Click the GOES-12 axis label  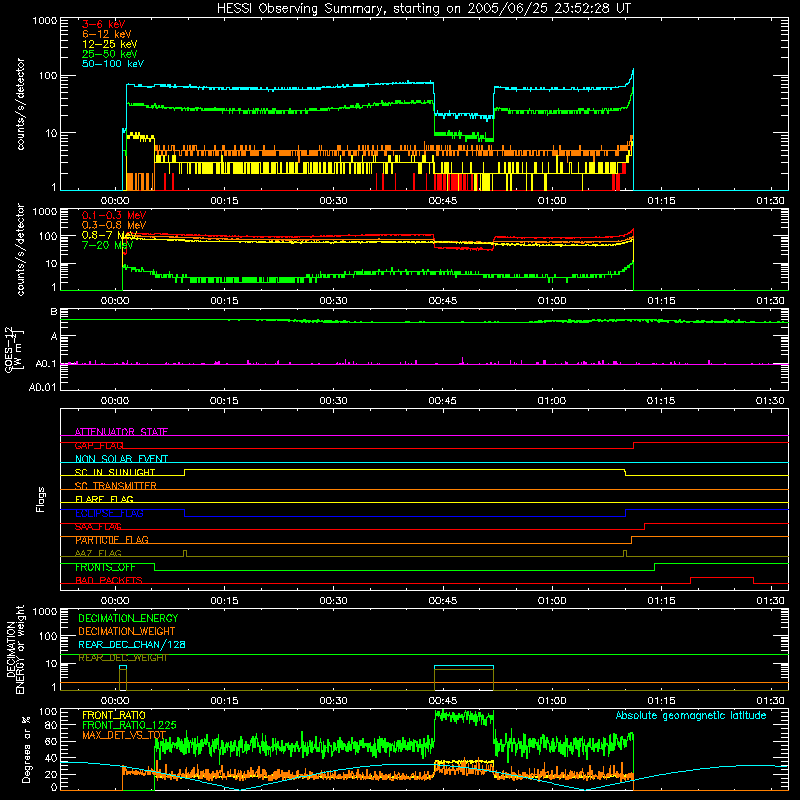point(9,349)
